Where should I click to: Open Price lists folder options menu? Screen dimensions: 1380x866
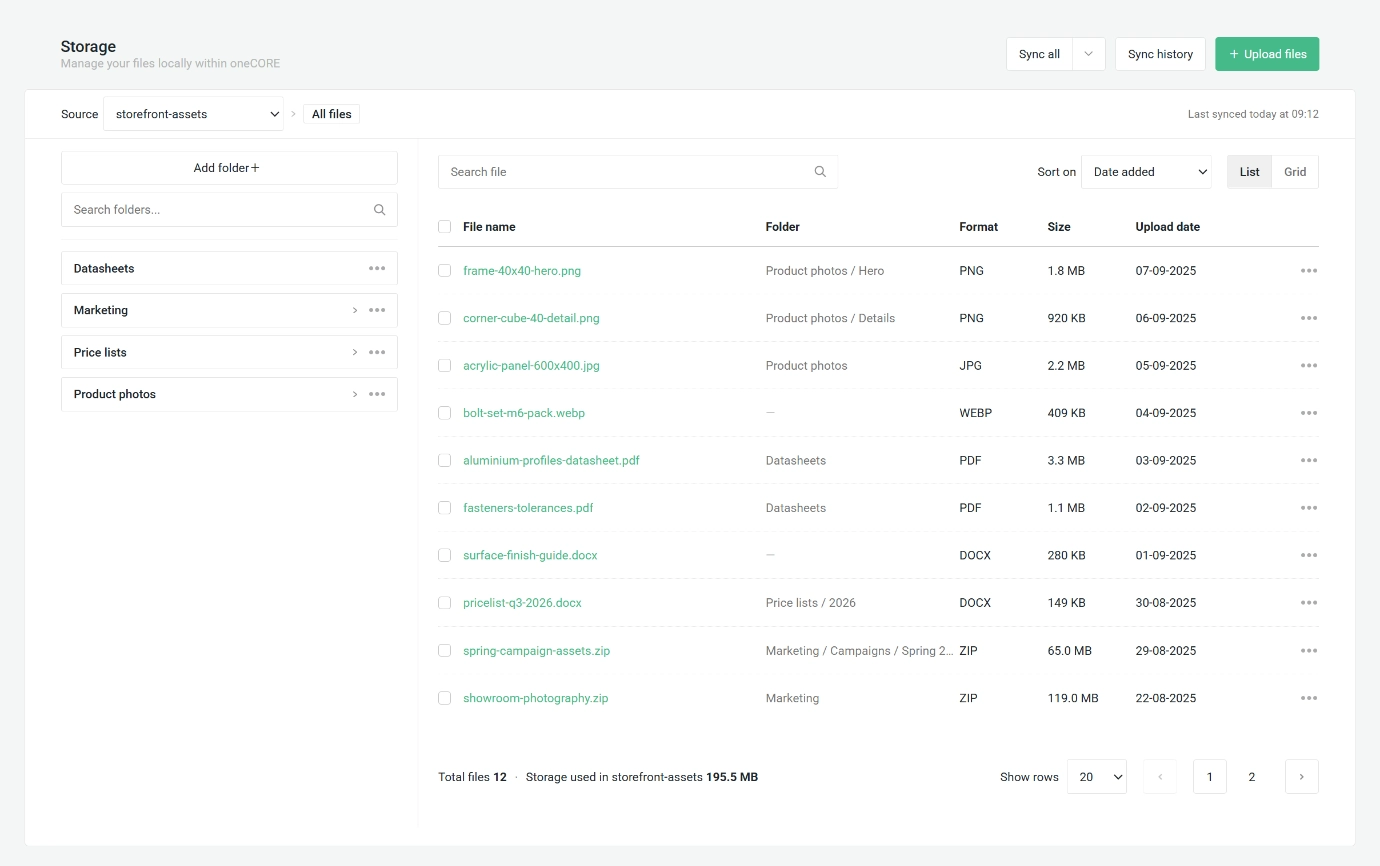point(377,352)
